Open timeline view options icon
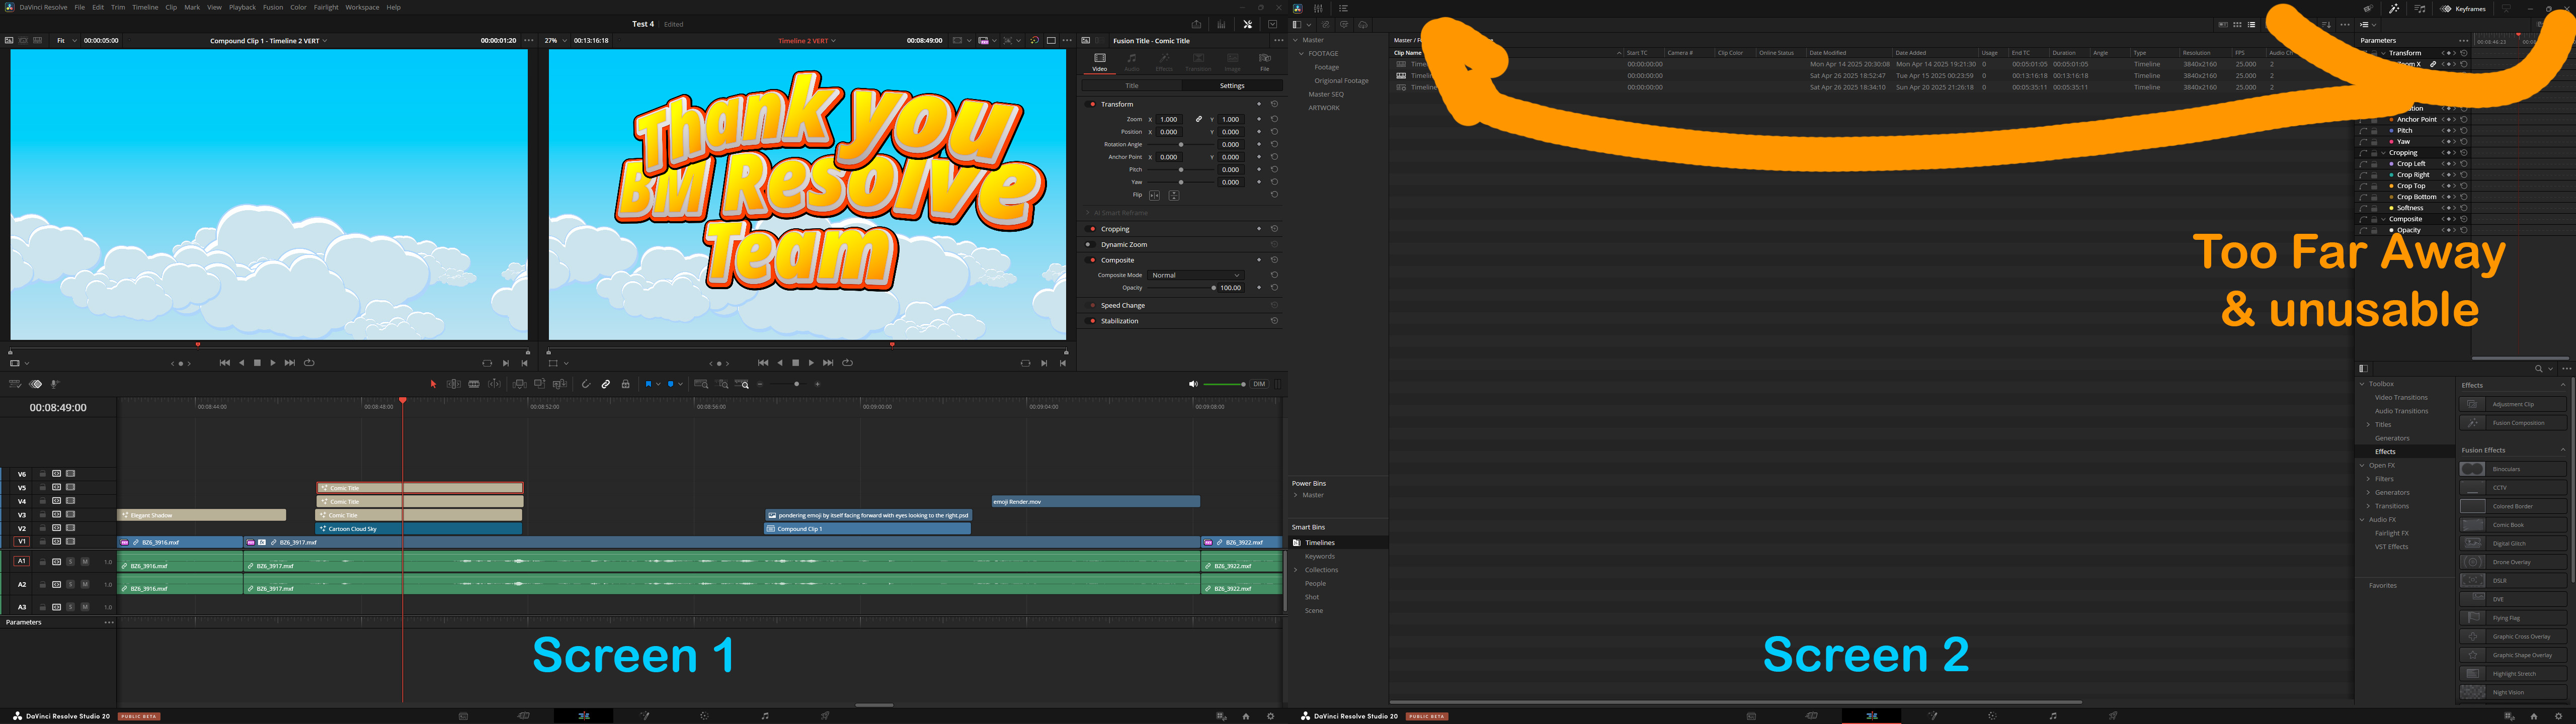The width and height of the screenshot is (2576, 724). click(15, 384)
